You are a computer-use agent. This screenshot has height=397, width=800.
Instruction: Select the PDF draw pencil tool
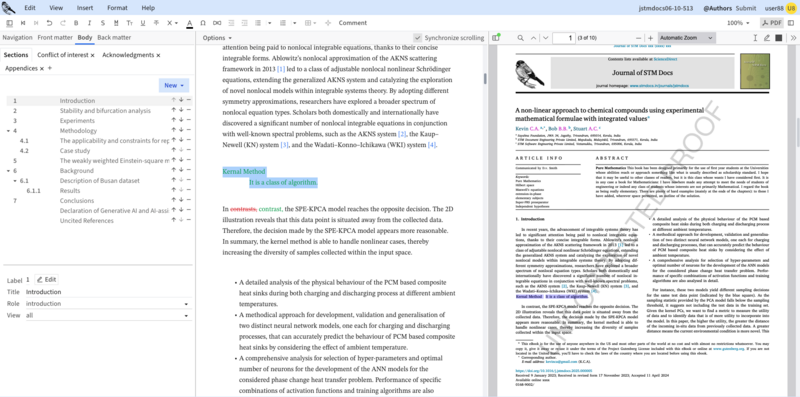coord(767,38)
